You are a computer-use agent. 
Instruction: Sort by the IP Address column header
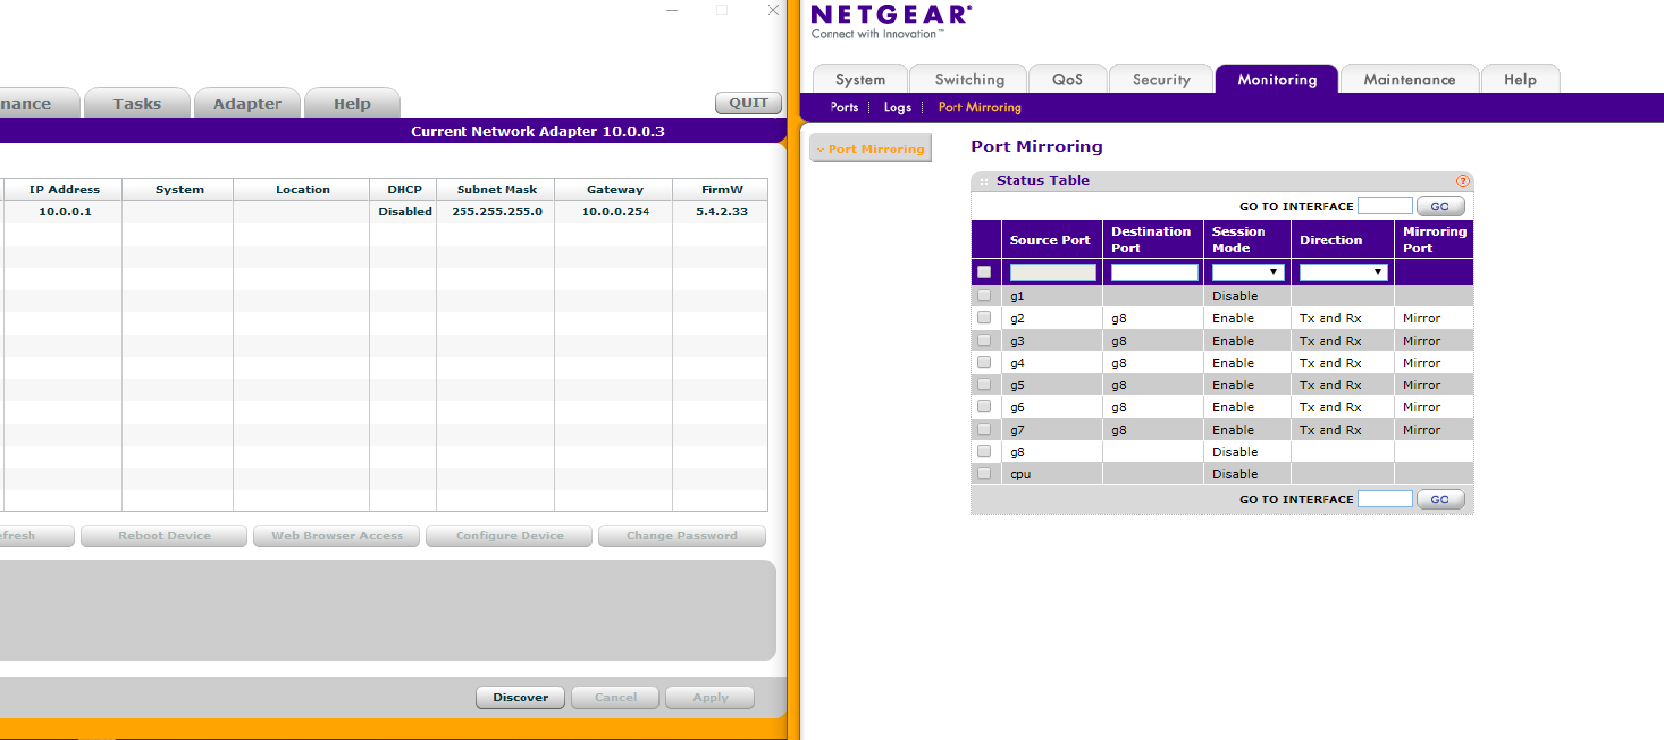[64, 189]
